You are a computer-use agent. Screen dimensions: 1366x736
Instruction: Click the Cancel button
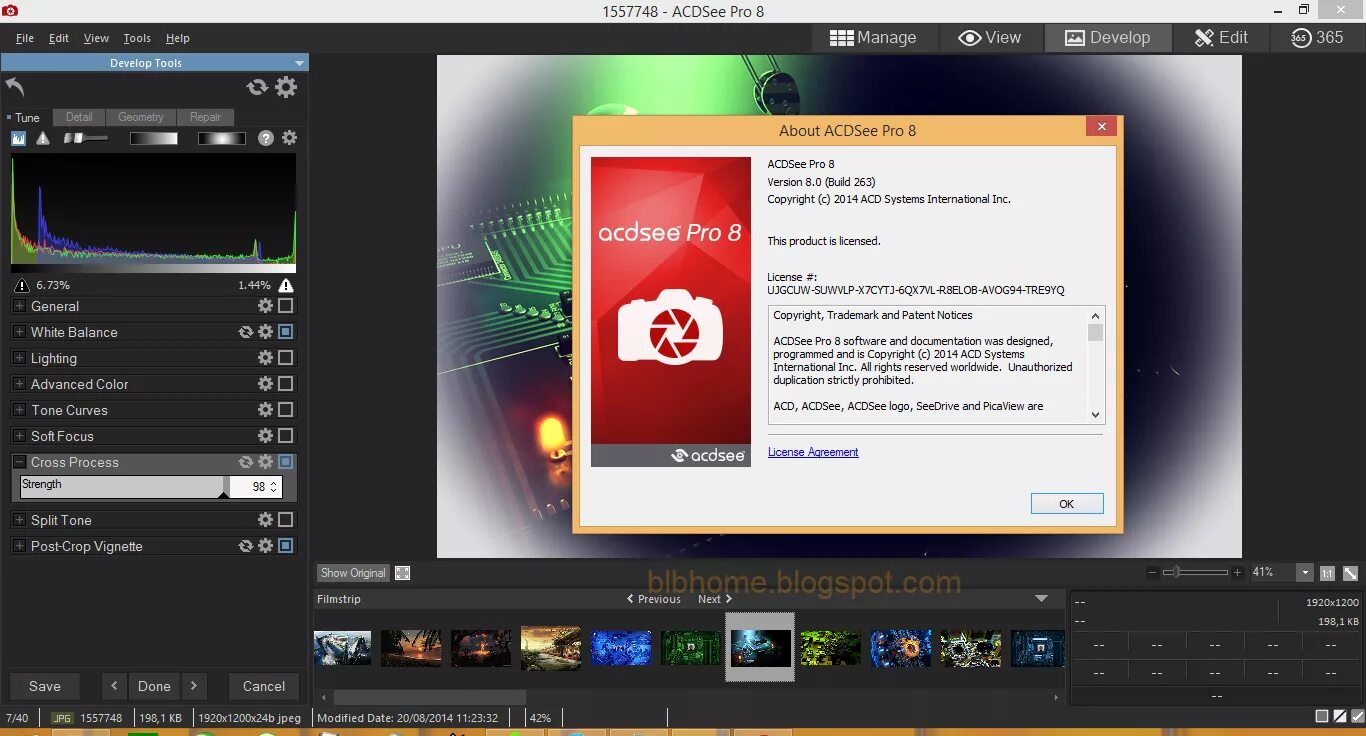point(264,686)
